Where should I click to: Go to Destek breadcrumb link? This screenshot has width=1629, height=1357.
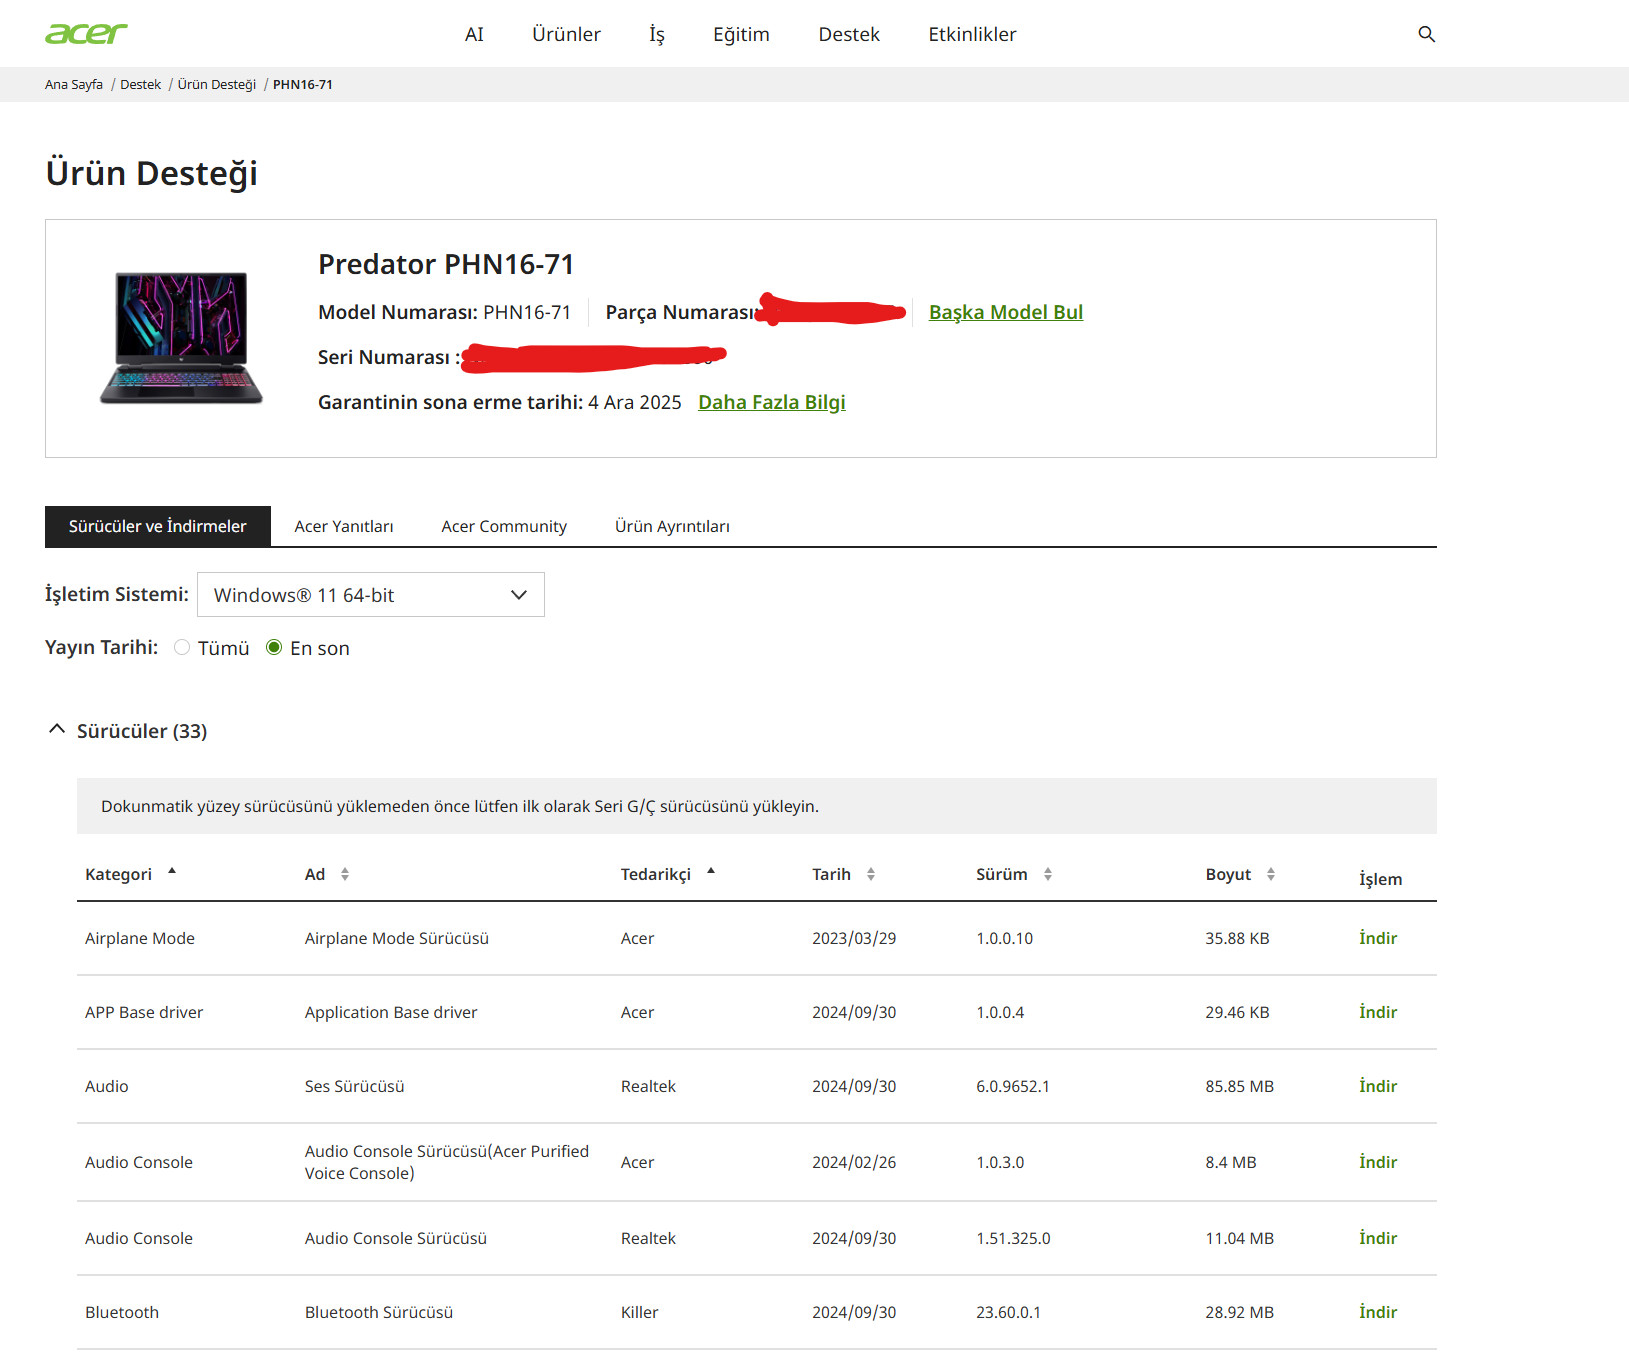[x=140, y=85]
